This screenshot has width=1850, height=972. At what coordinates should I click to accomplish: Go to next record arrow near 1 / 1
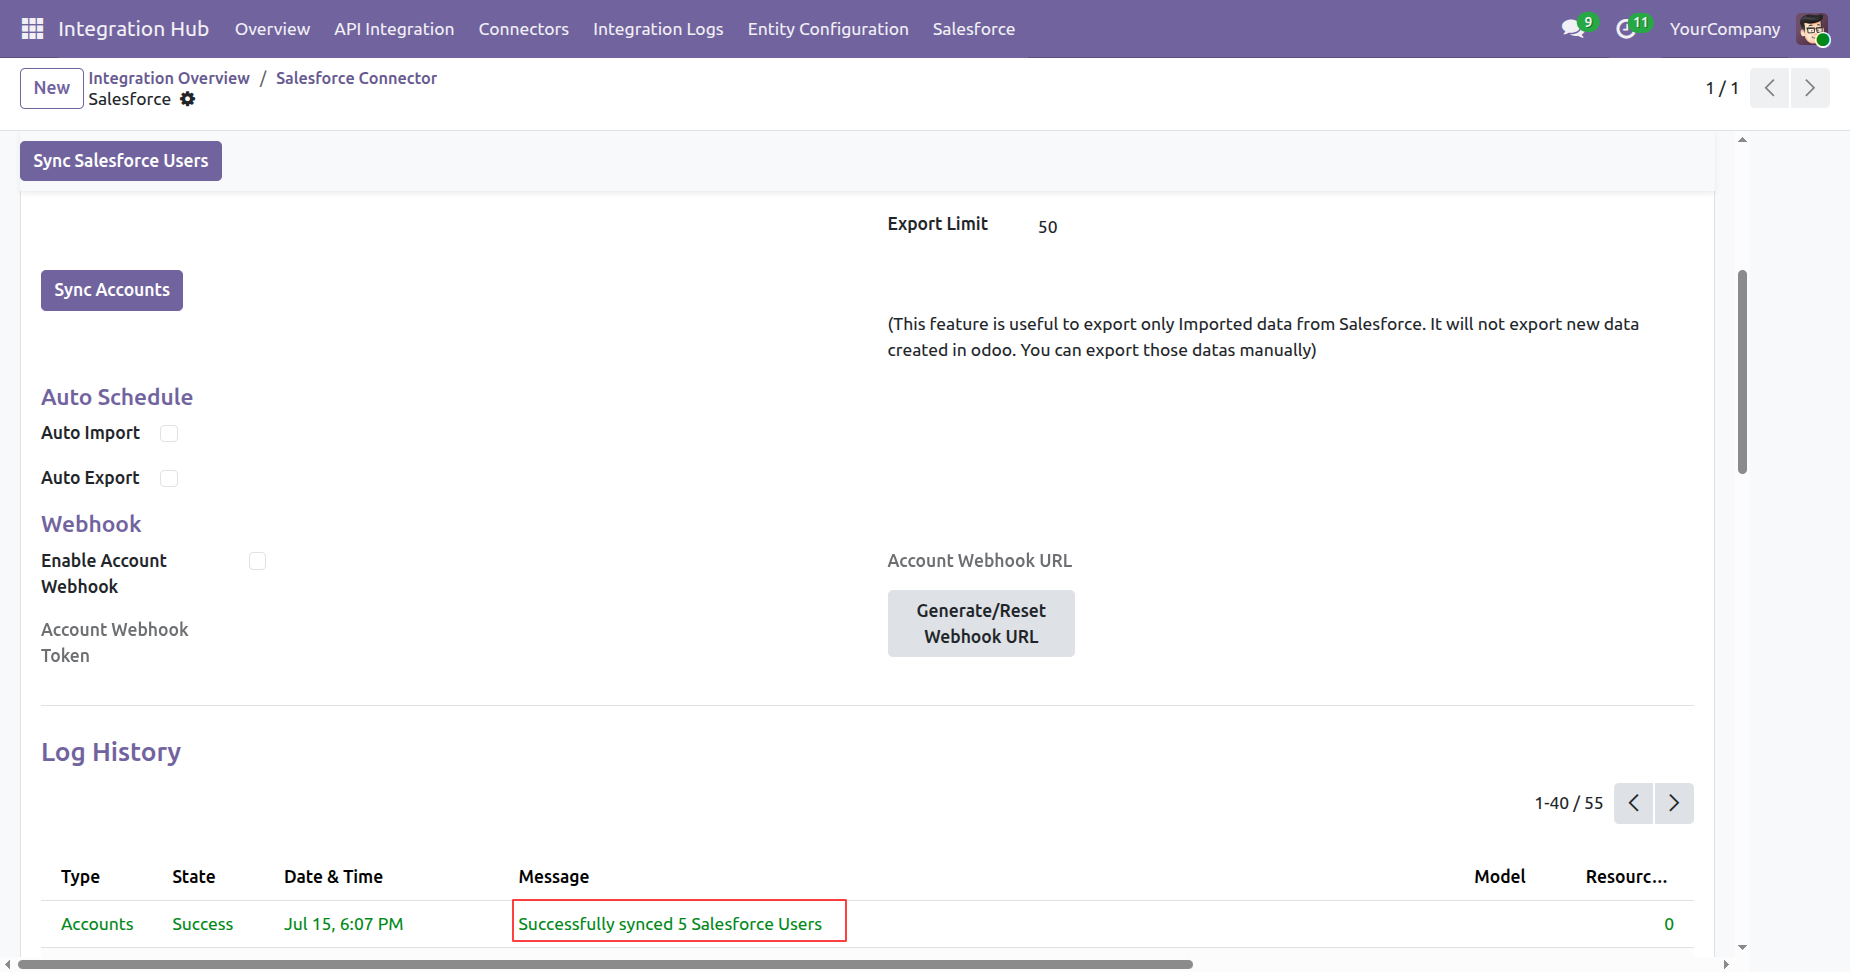1810,88
